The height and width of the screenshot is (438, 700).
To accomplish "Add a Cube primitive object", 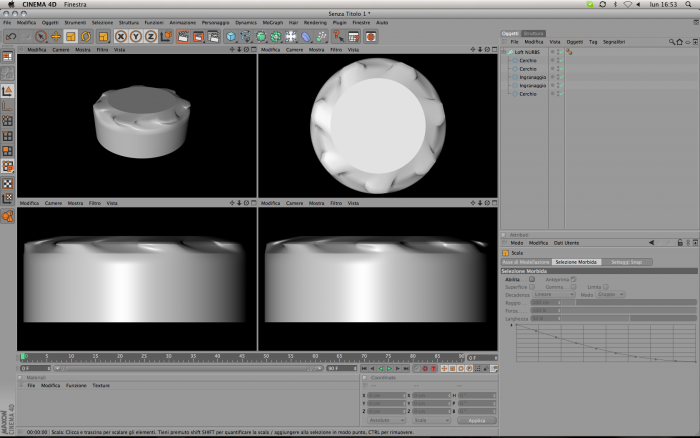I will coord(231,37).
